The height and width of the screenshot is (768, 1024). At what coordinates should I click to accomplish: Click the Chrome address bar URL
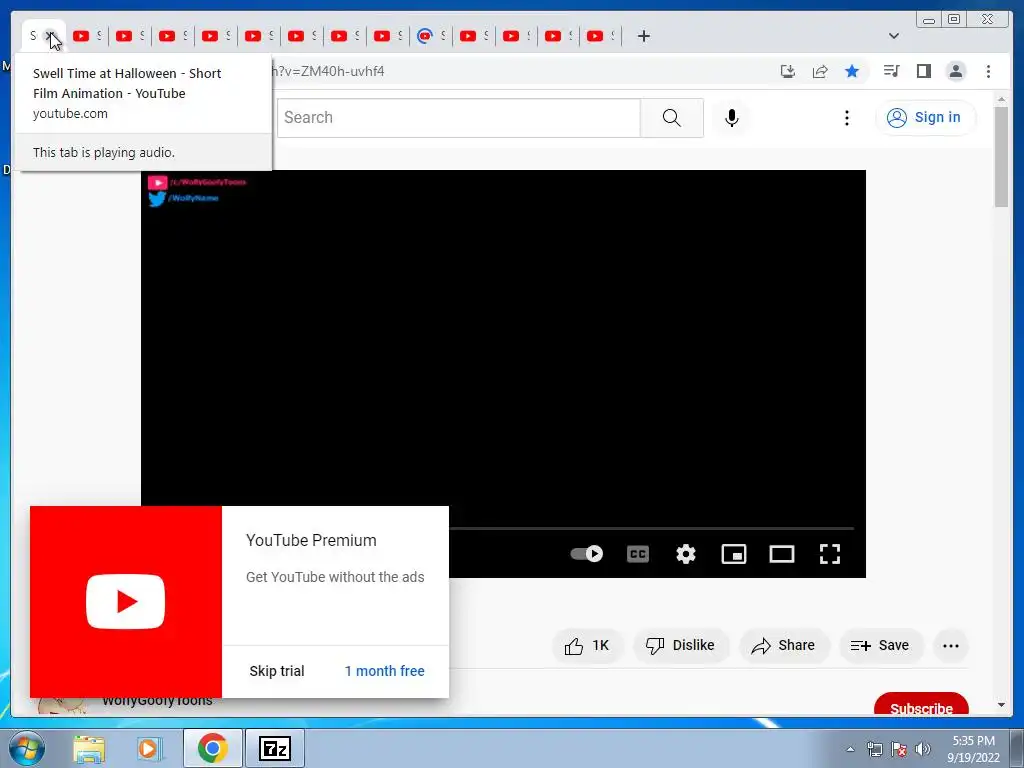[328, 71]
